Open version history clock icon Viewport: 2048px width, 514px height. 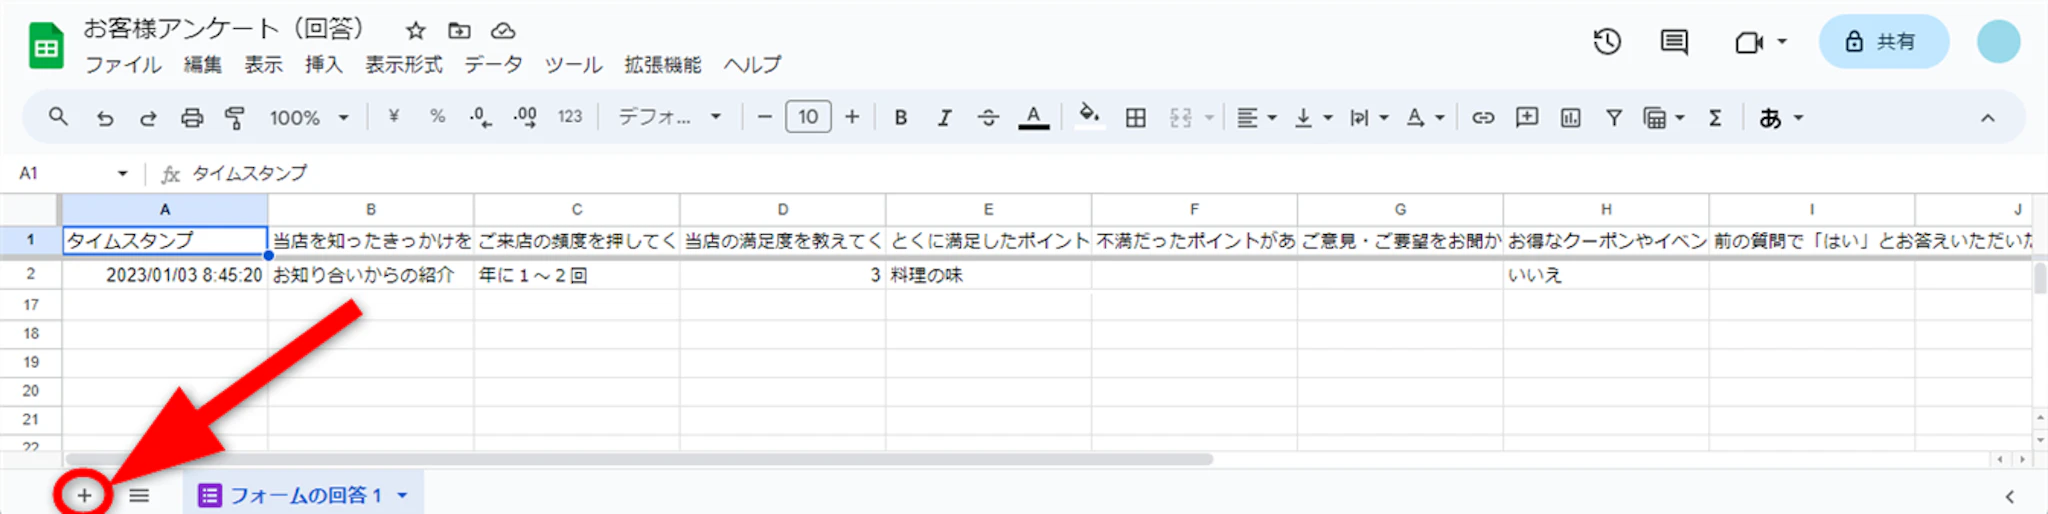pyautogui.click(x=1607, y=42)
